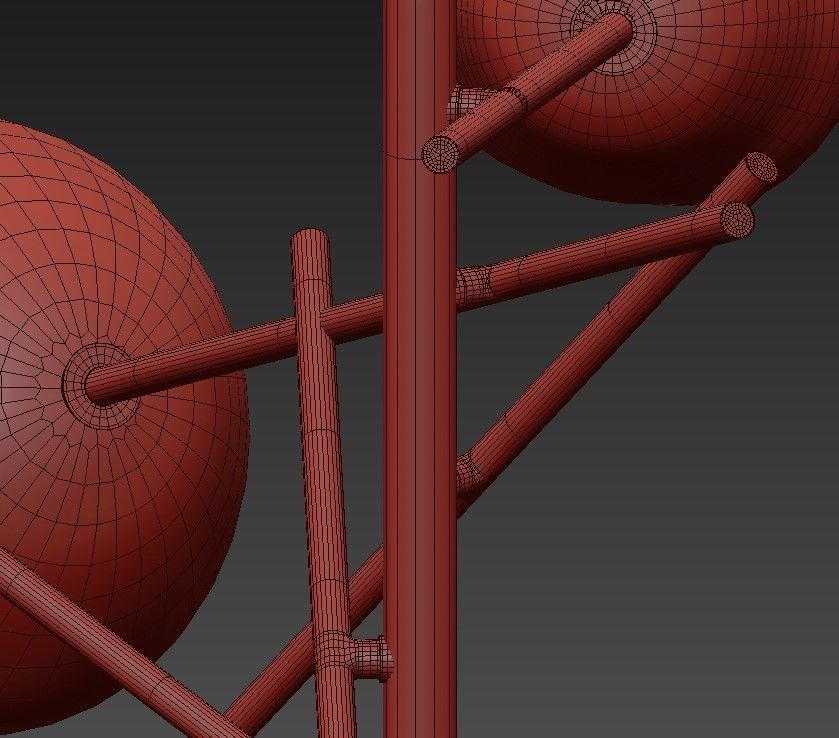This screenshot has width=839, height=738.
Task: Select the socket ring on the top-right sphere
Action: (615, 33)
